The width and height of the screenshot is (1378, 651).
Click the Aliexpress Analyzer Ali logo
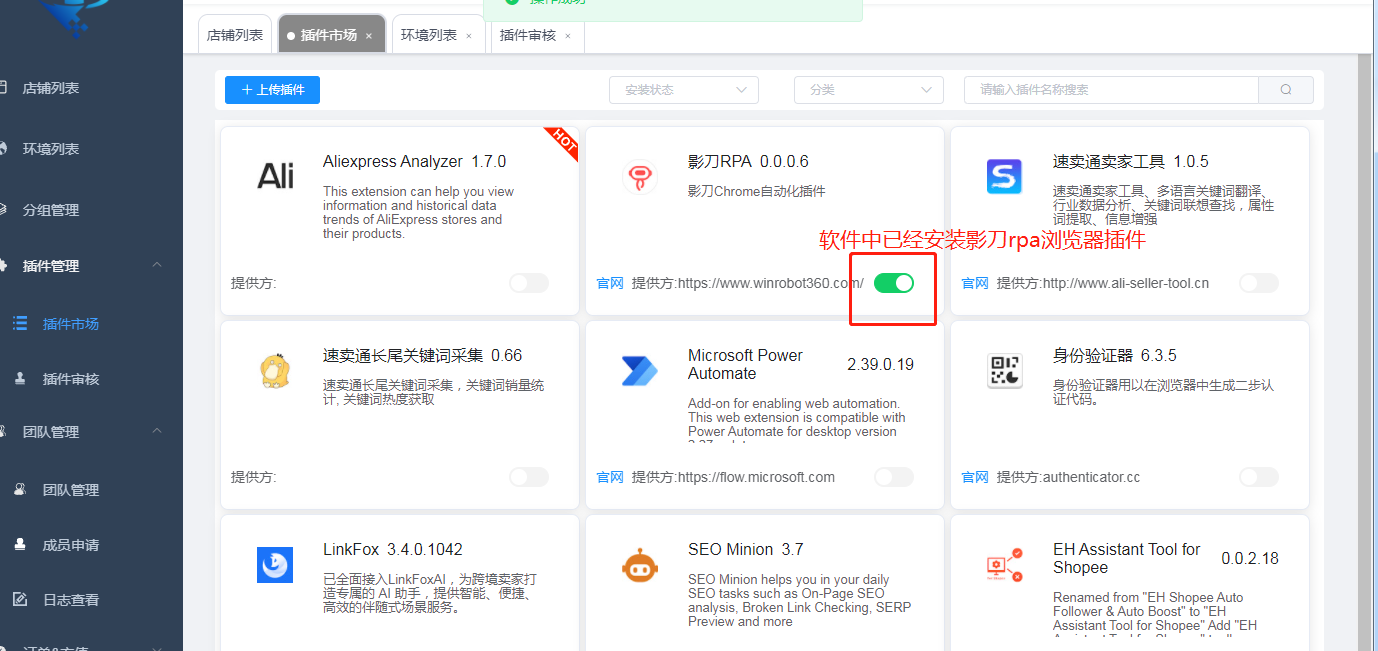[275, 177]
